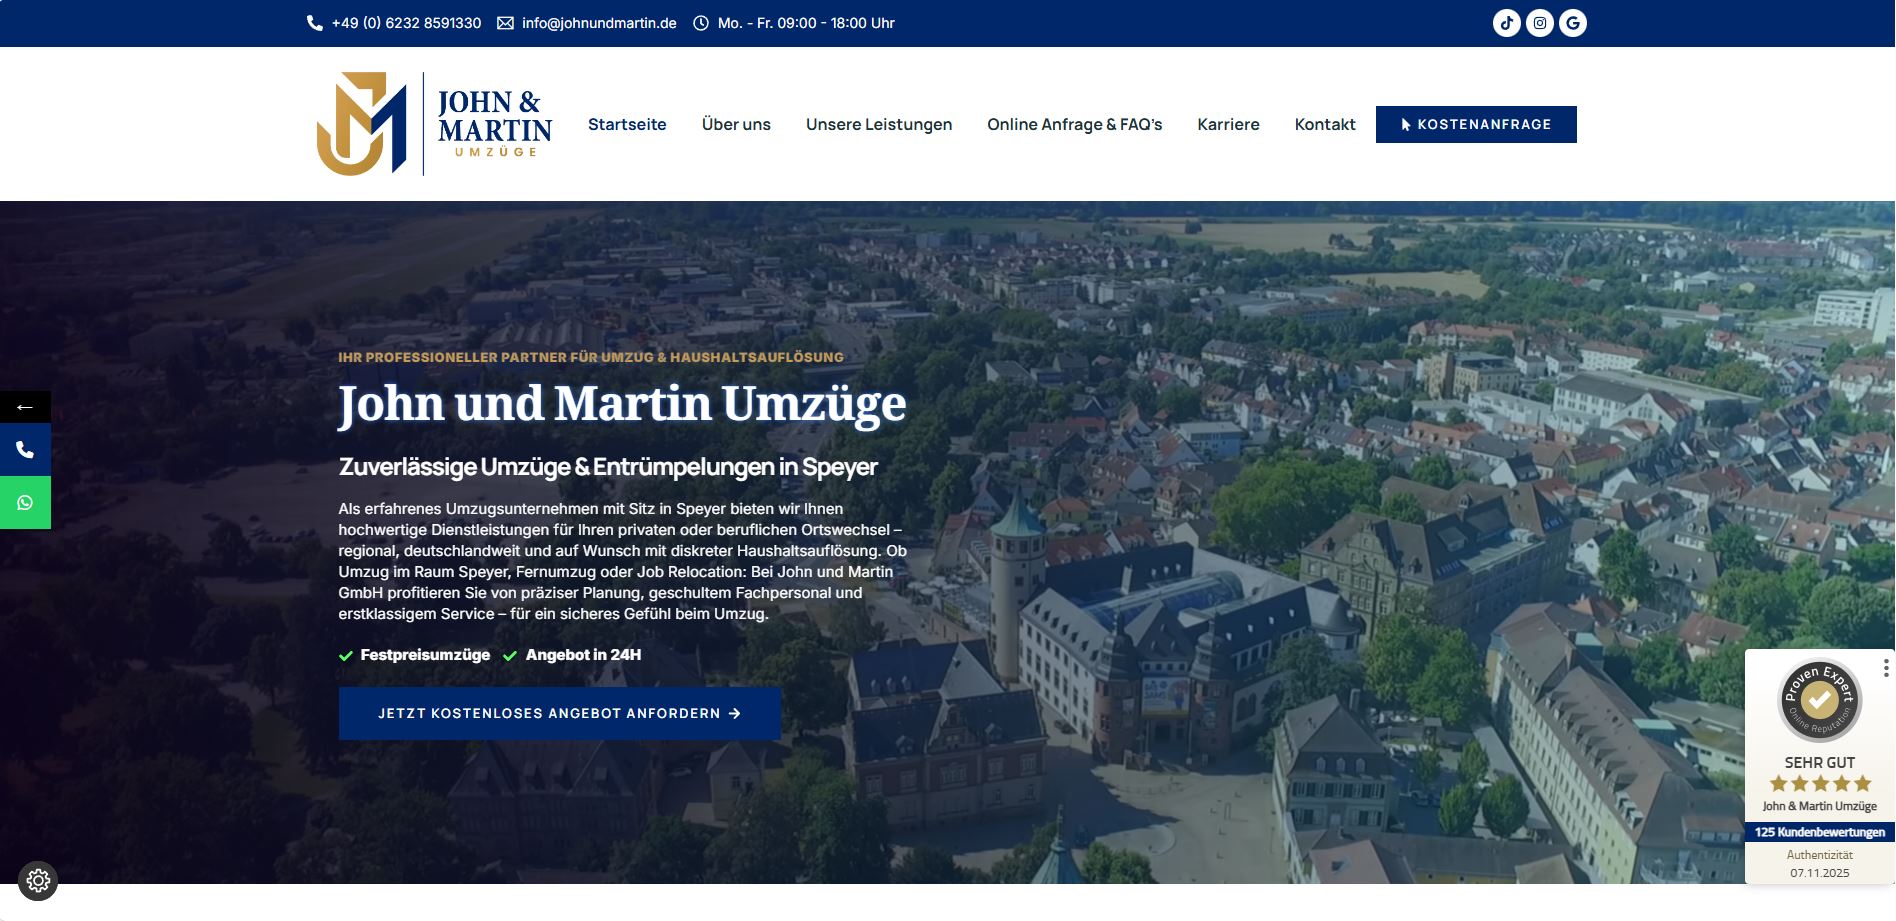
Task: Open the Google profile icon
Action: (x=1573, y=23)
